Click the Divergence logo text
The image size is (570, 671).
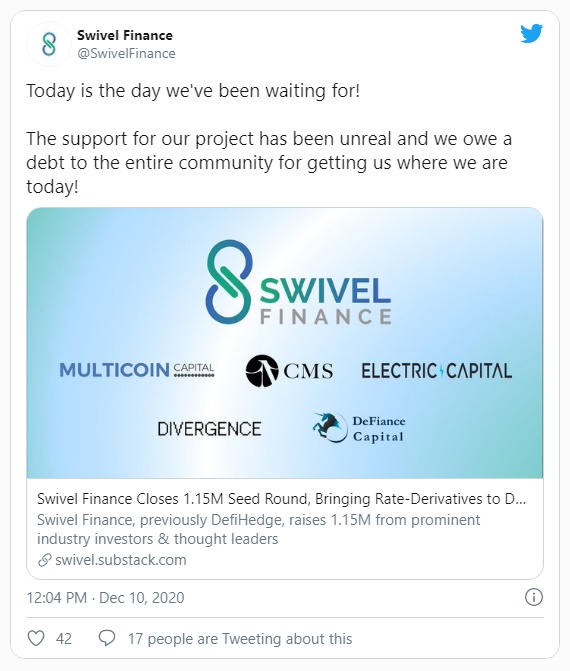[209, 429]
